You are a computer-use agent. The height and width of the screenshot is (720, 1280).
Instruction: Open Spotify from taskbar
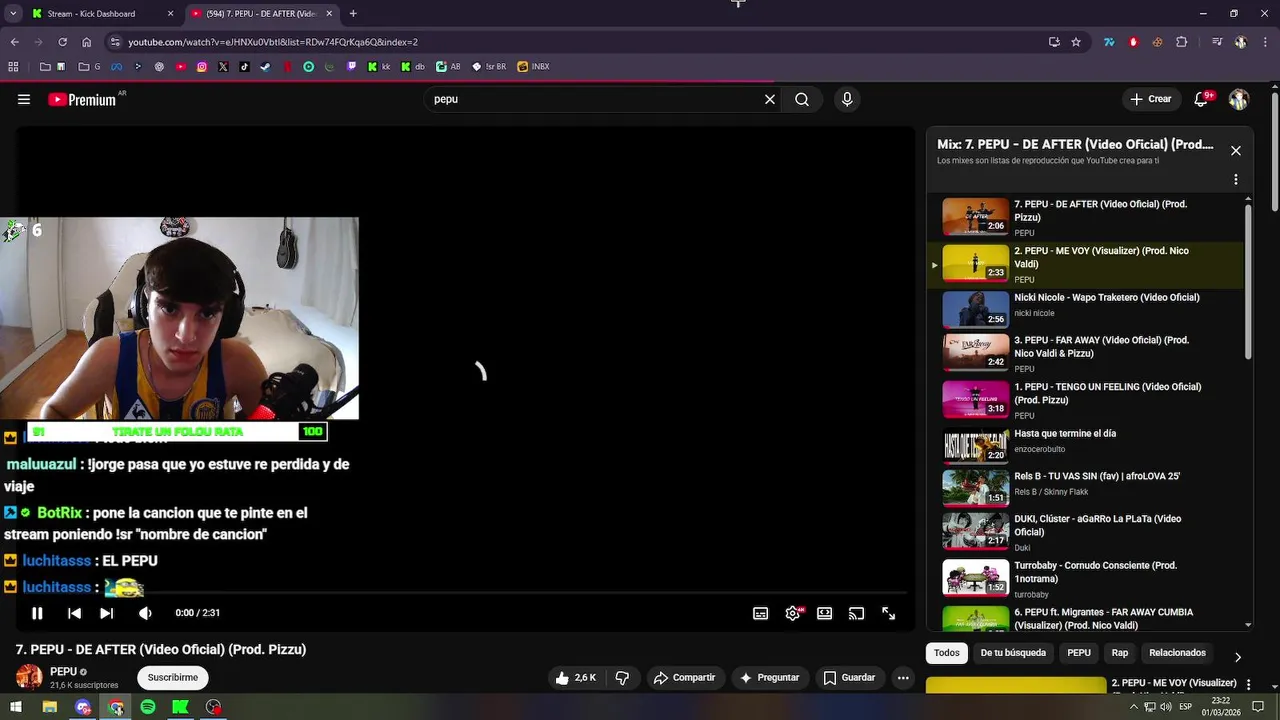pos(148,707)
